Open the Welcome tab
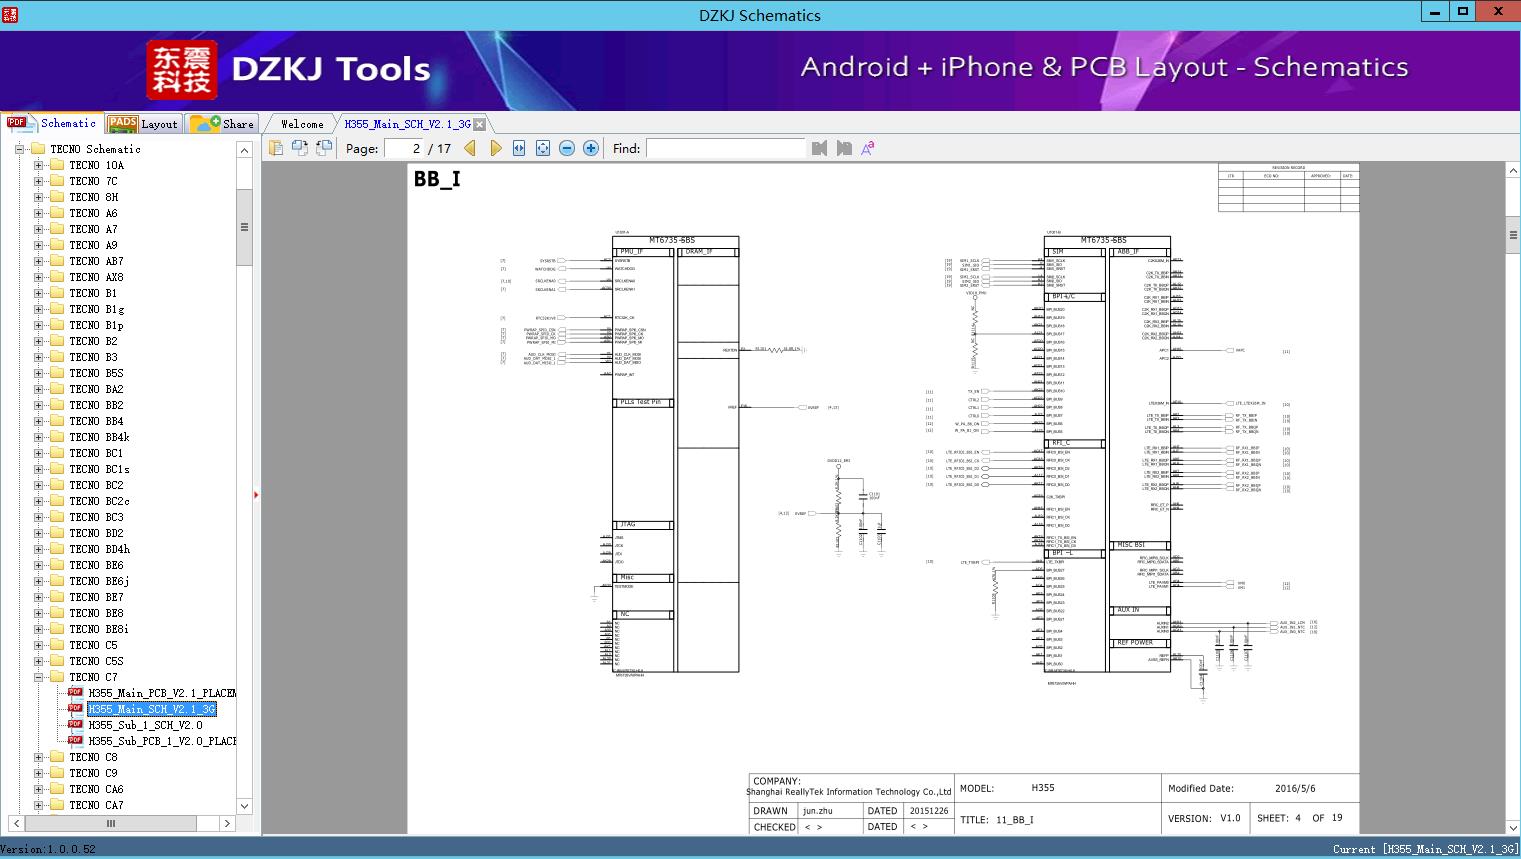This screenshot has width=1521, height=859. click(302, 124)
